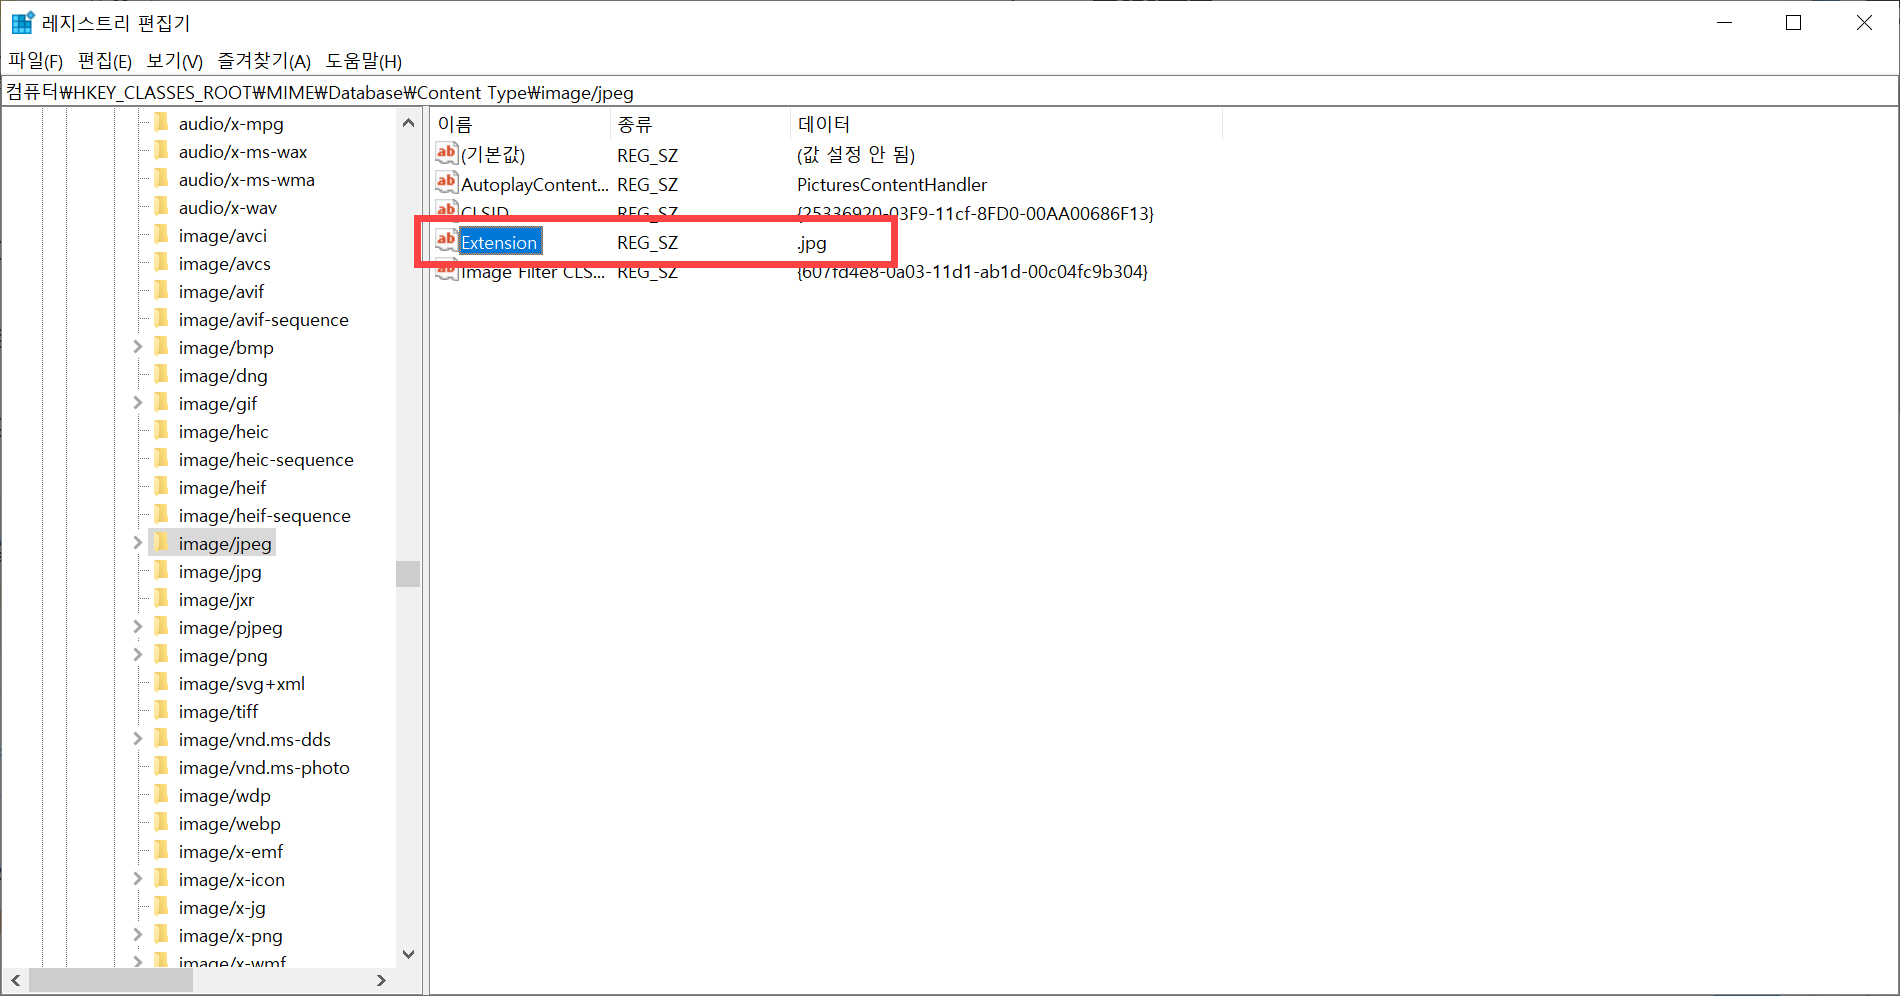This screenshot has height=996, width=1900.
Task: Click the folder icon beside audio/x-wav
Action: pyautogui.click(x=161, y=207)
